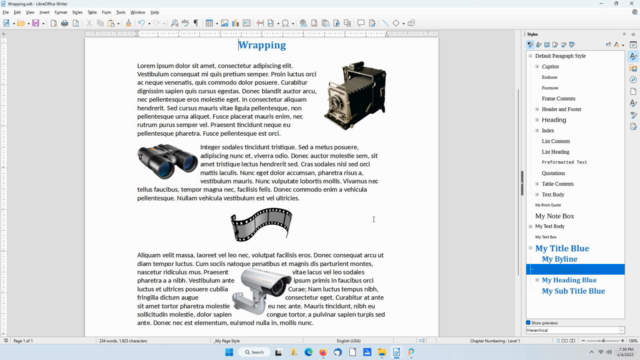
Task: Expand the Heading style node
Action: point(537,120)
